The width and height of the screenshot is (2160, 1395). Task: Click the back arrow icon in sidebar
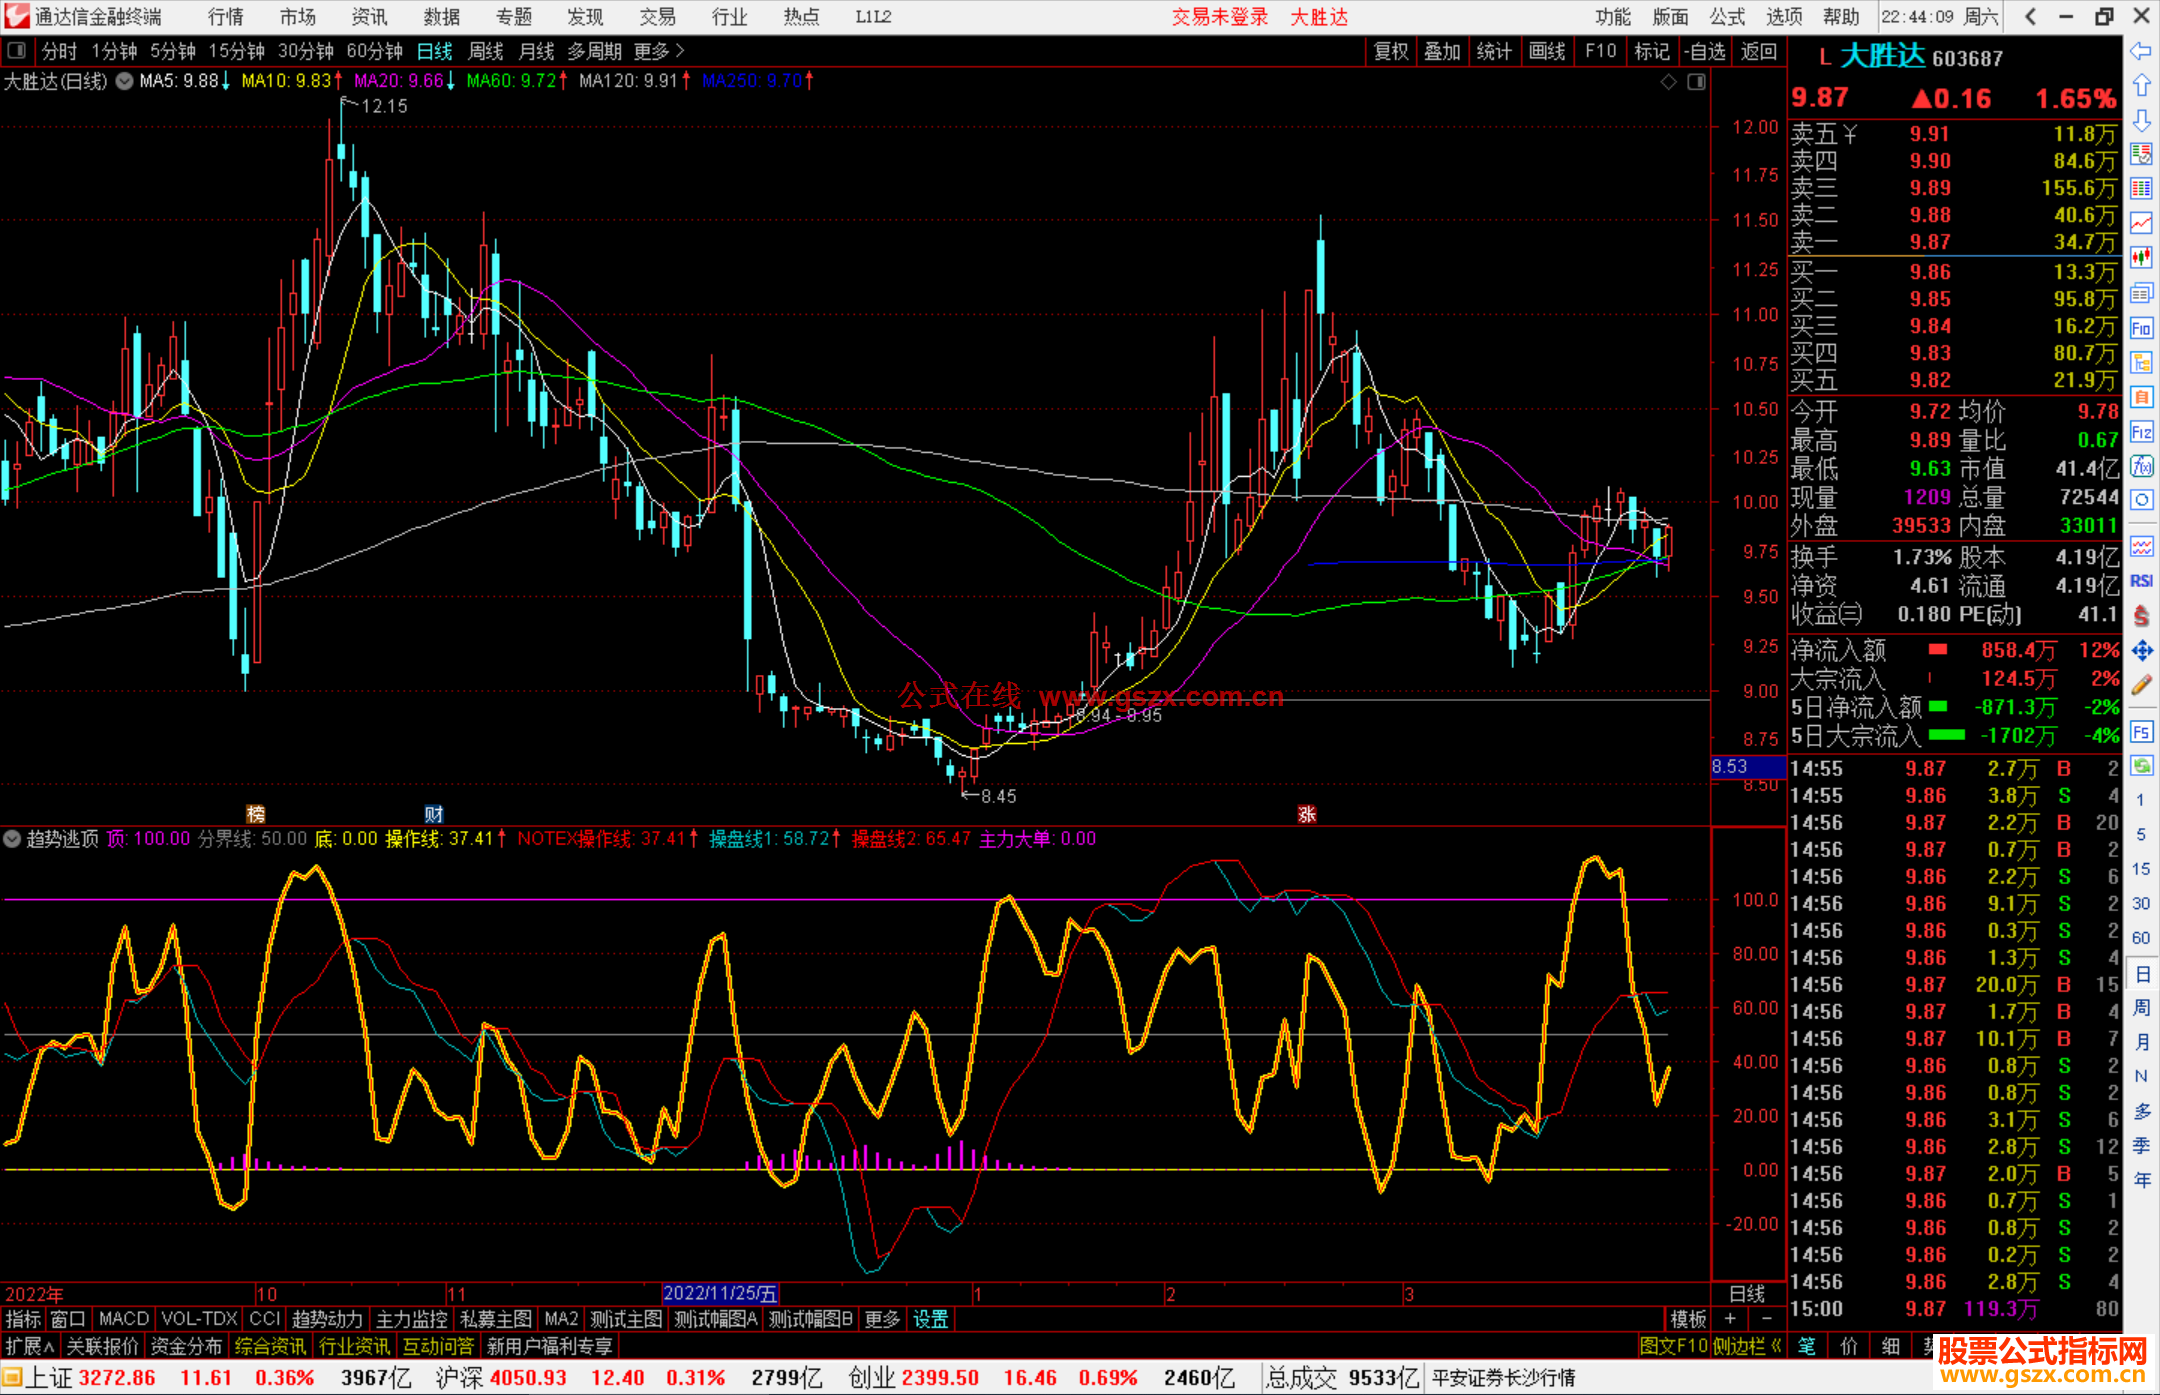2141,51
